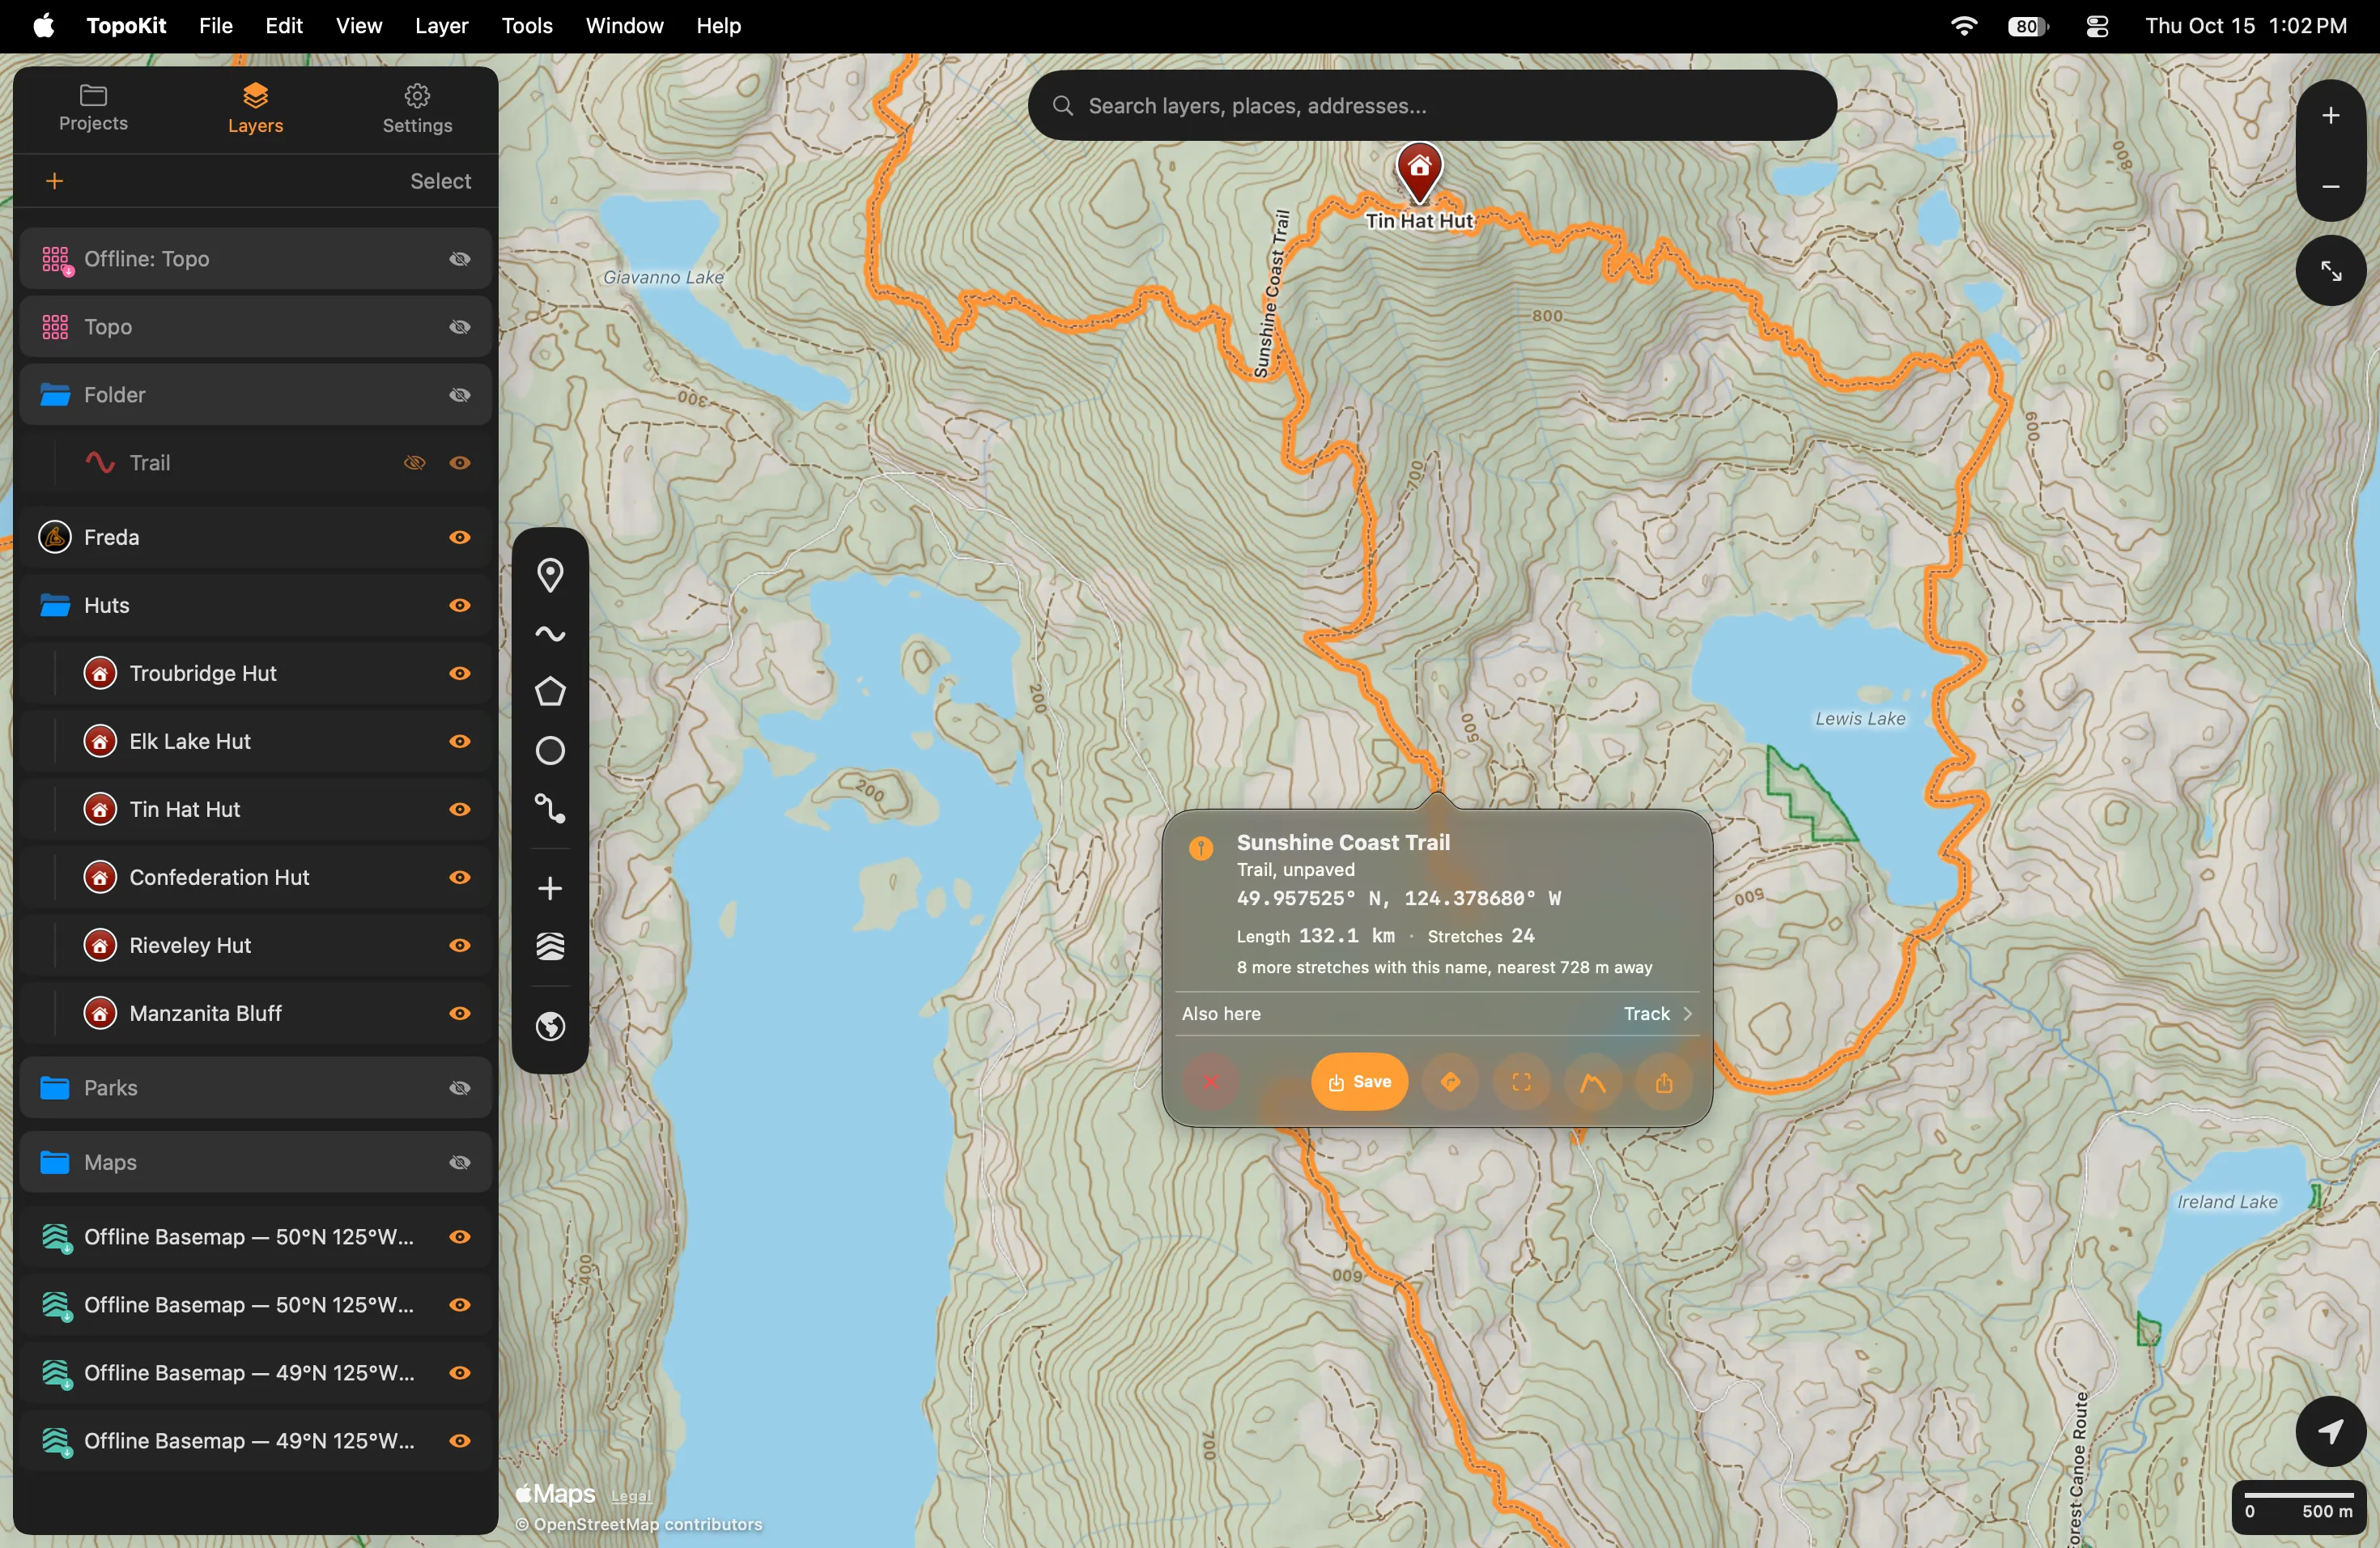
Task: Hide the Elk Lake Hut waypoint
Action: [460, 742]
